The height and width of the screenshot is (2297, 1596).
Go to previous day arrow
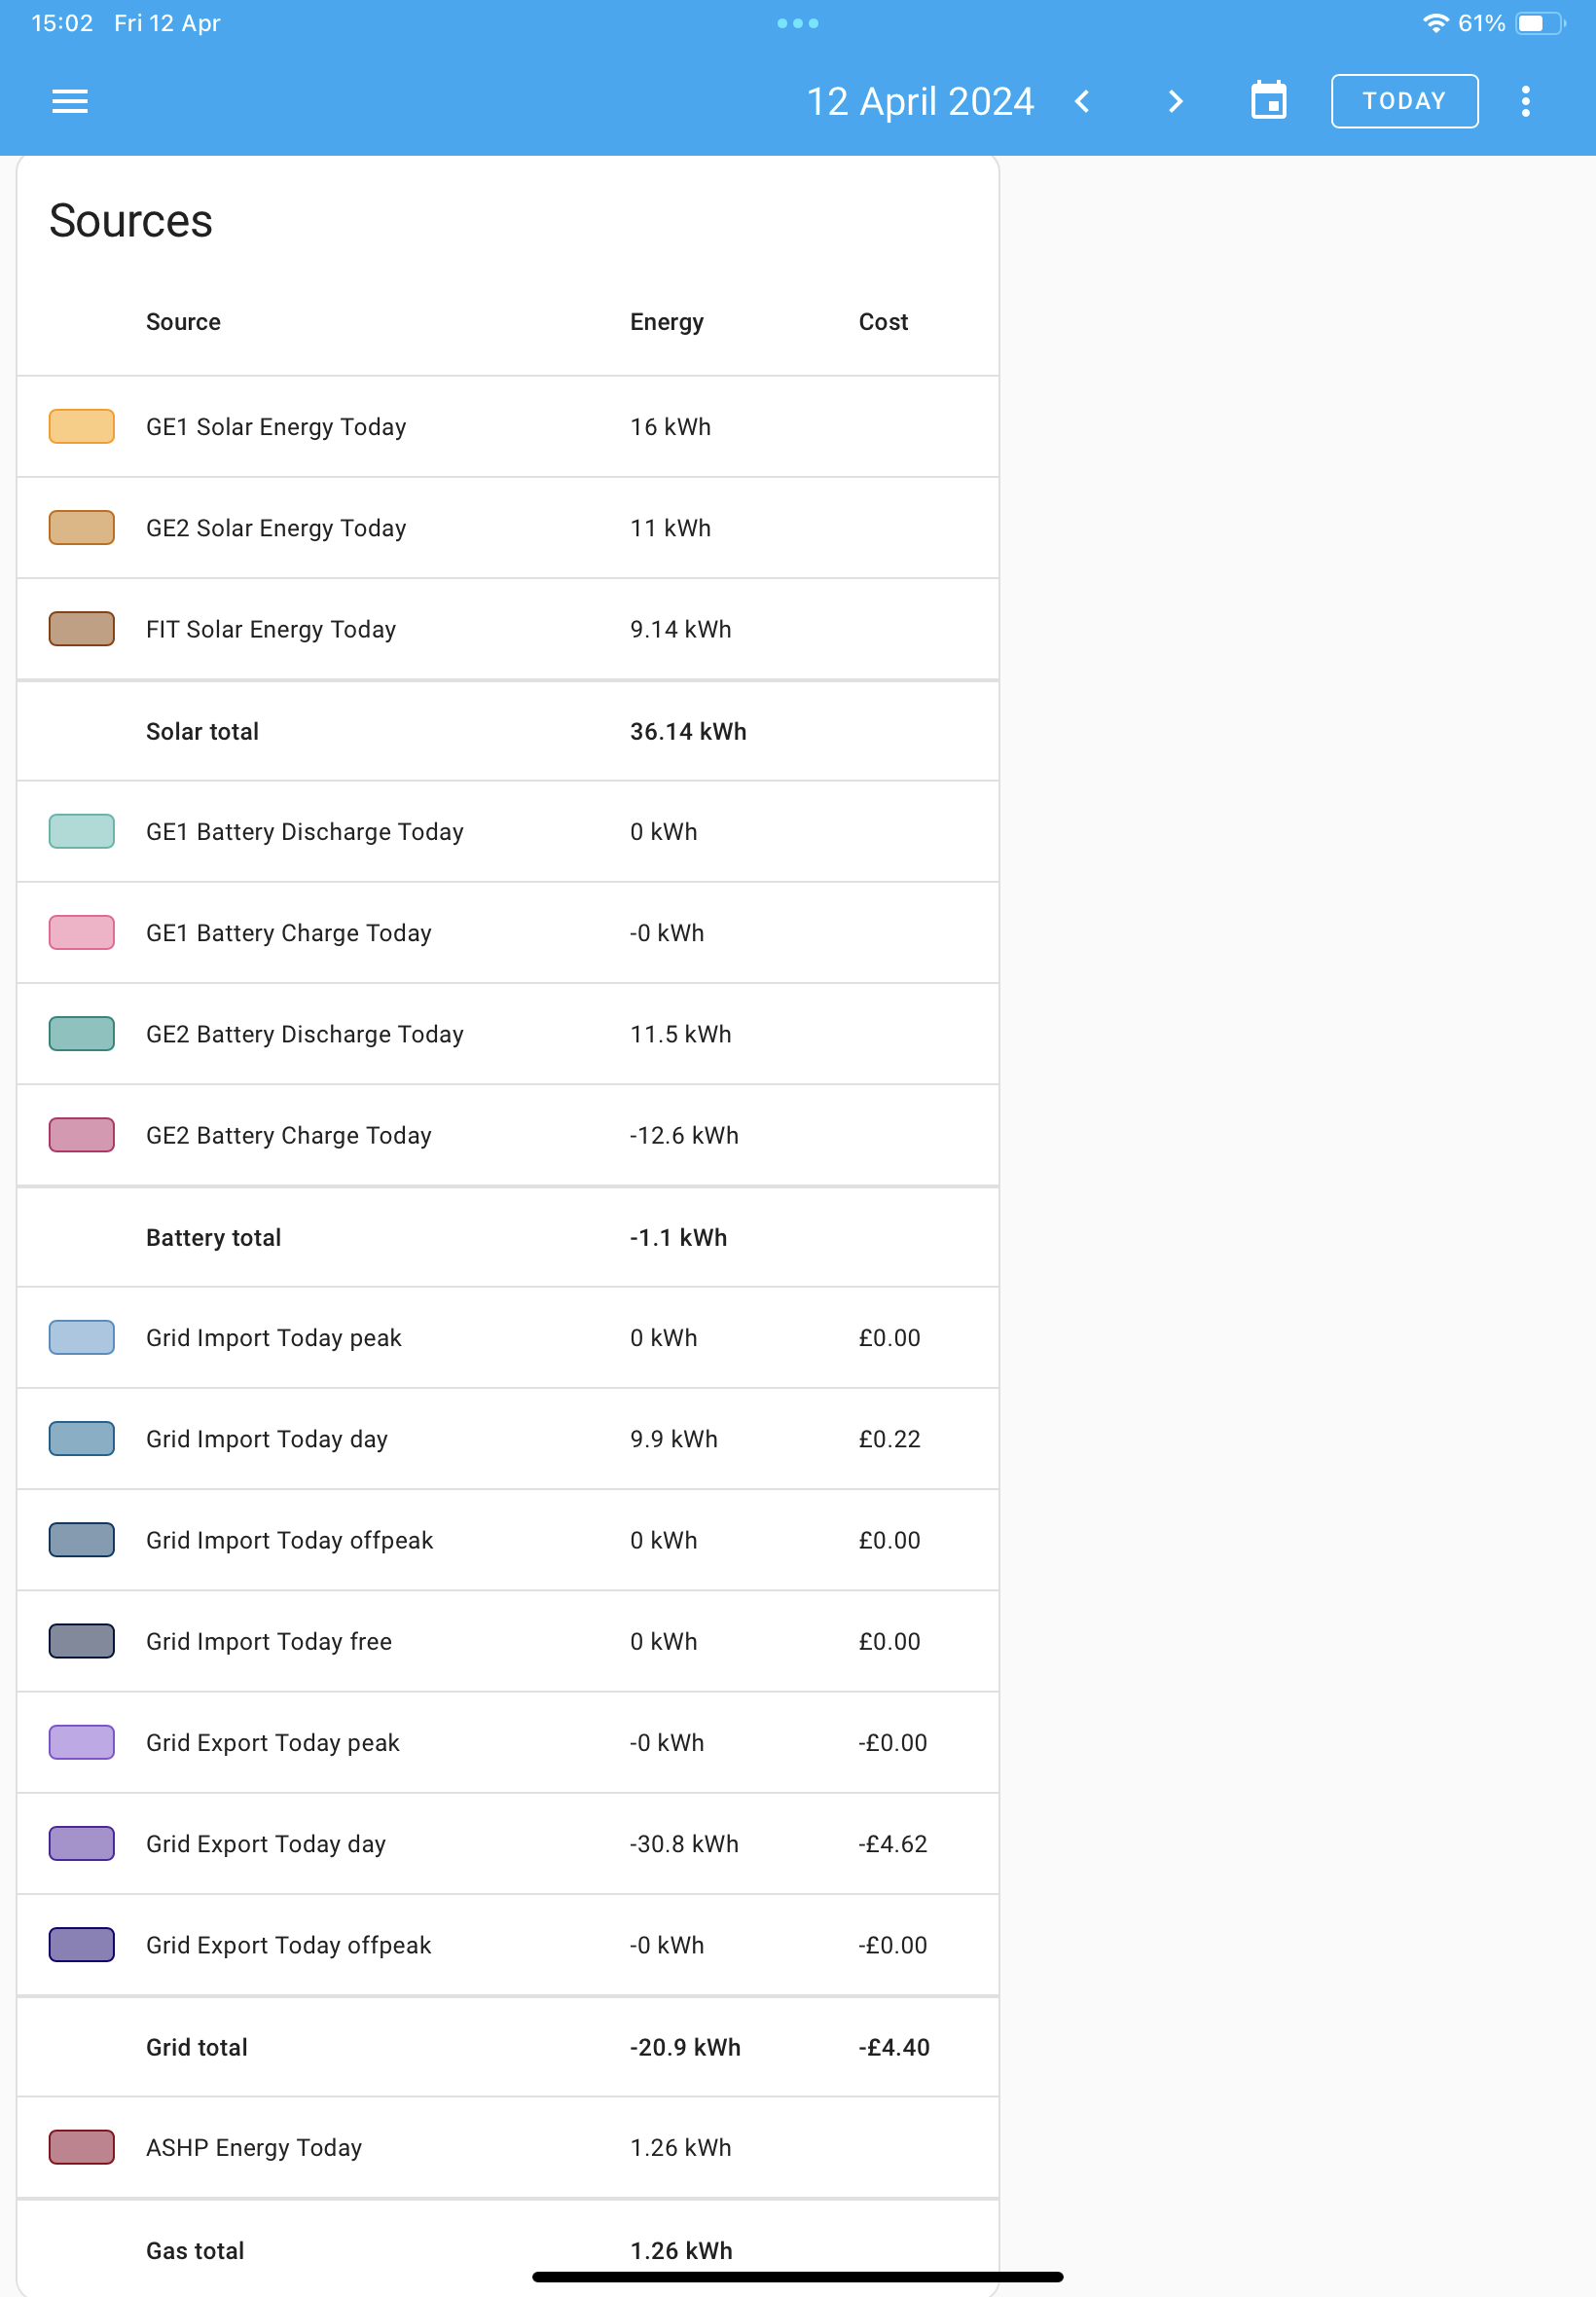(1083, 101)
